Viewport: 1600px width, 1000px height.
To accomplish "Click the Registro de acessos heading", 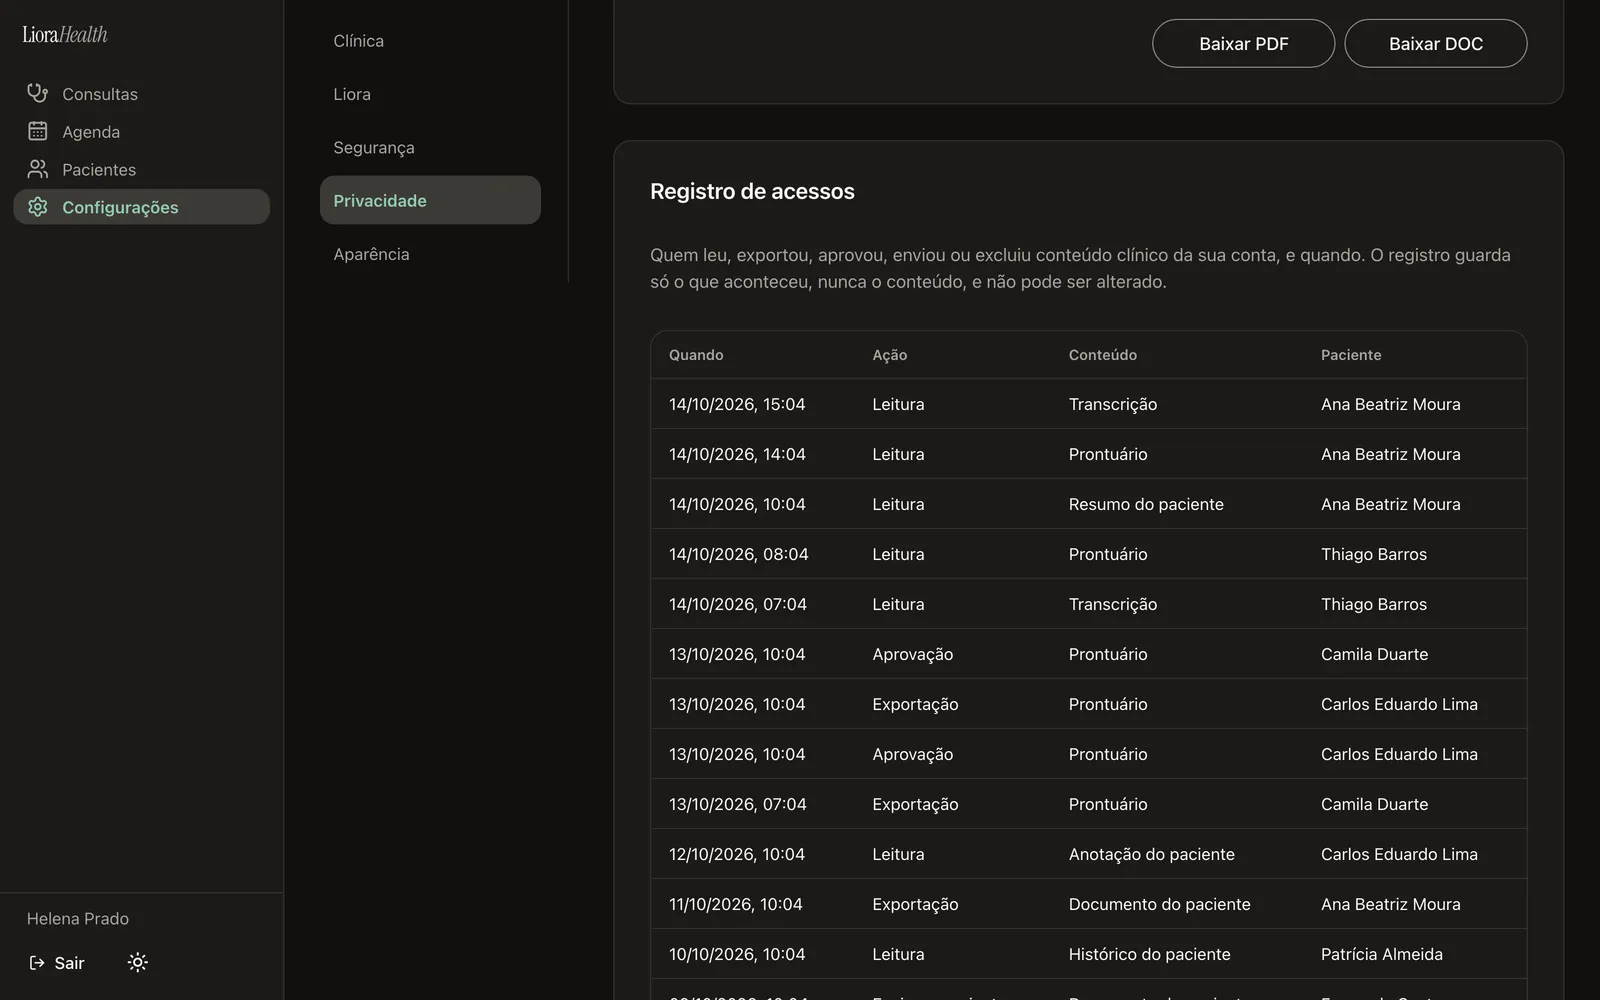I will coord(752,191).
